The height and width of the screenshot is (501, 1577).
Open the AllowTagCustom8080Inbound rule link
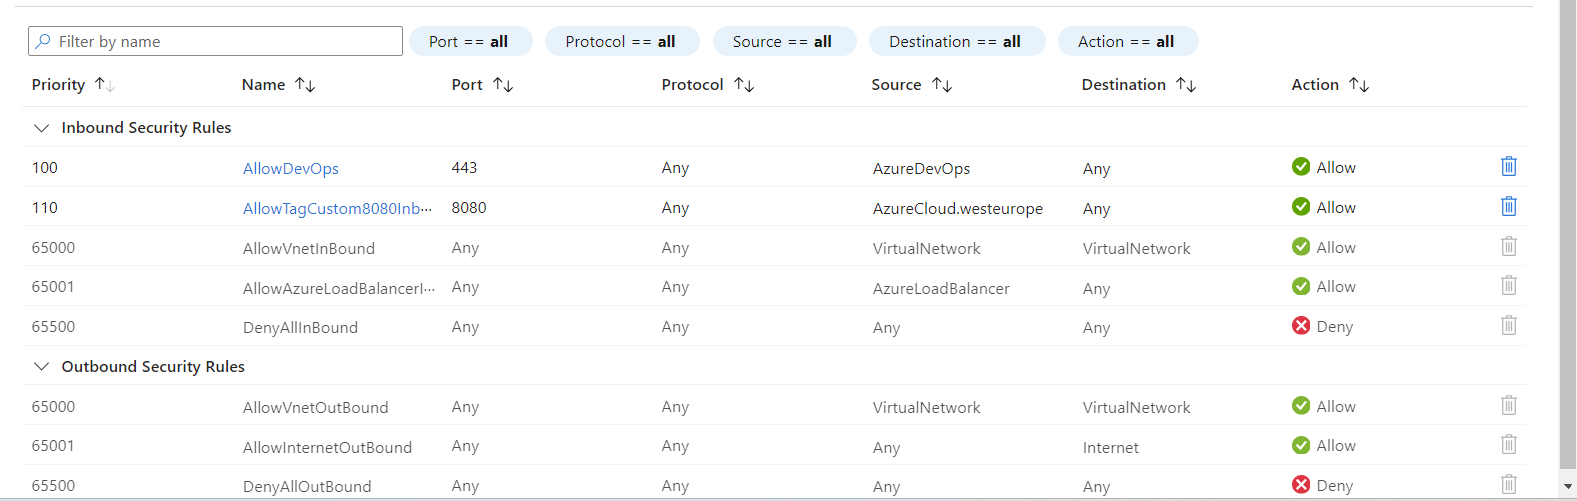coord(337,208)
